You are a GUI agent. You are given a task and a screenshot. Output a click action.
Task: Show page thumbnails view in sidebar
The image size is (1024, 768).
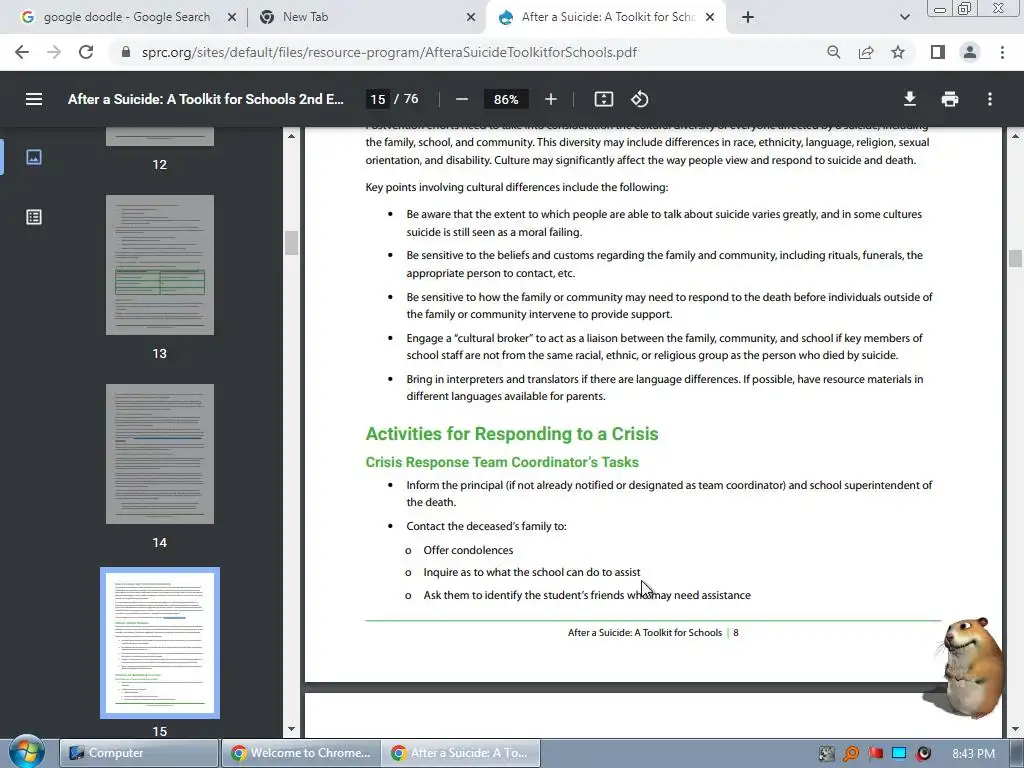(34, 157)
